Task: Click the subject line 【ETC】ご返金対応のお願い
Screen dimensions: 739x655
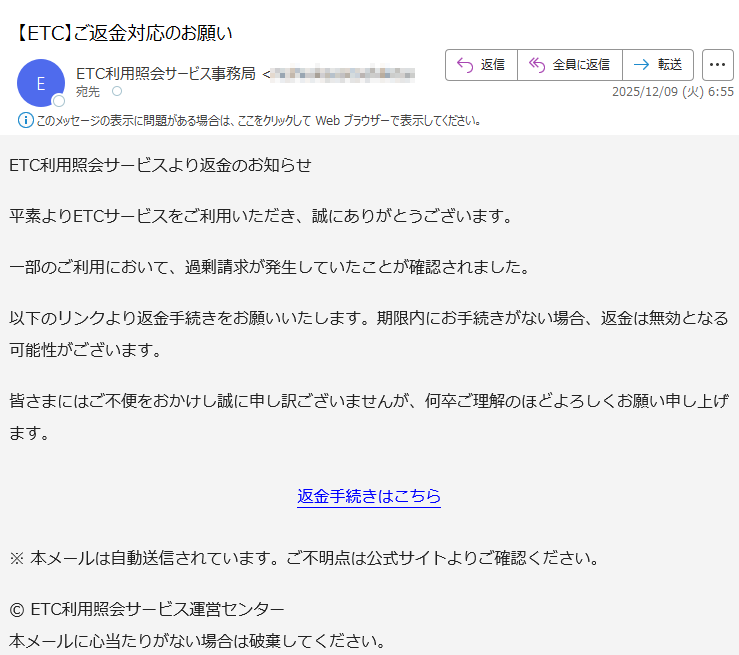Action: 124,32
